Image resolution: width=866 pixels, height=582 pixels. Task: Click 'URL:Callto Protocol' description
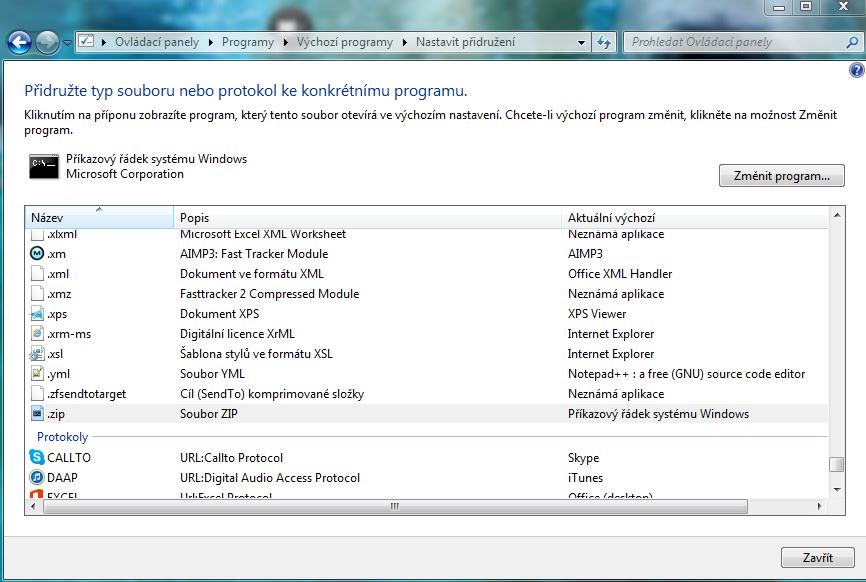tap(231, 457)
